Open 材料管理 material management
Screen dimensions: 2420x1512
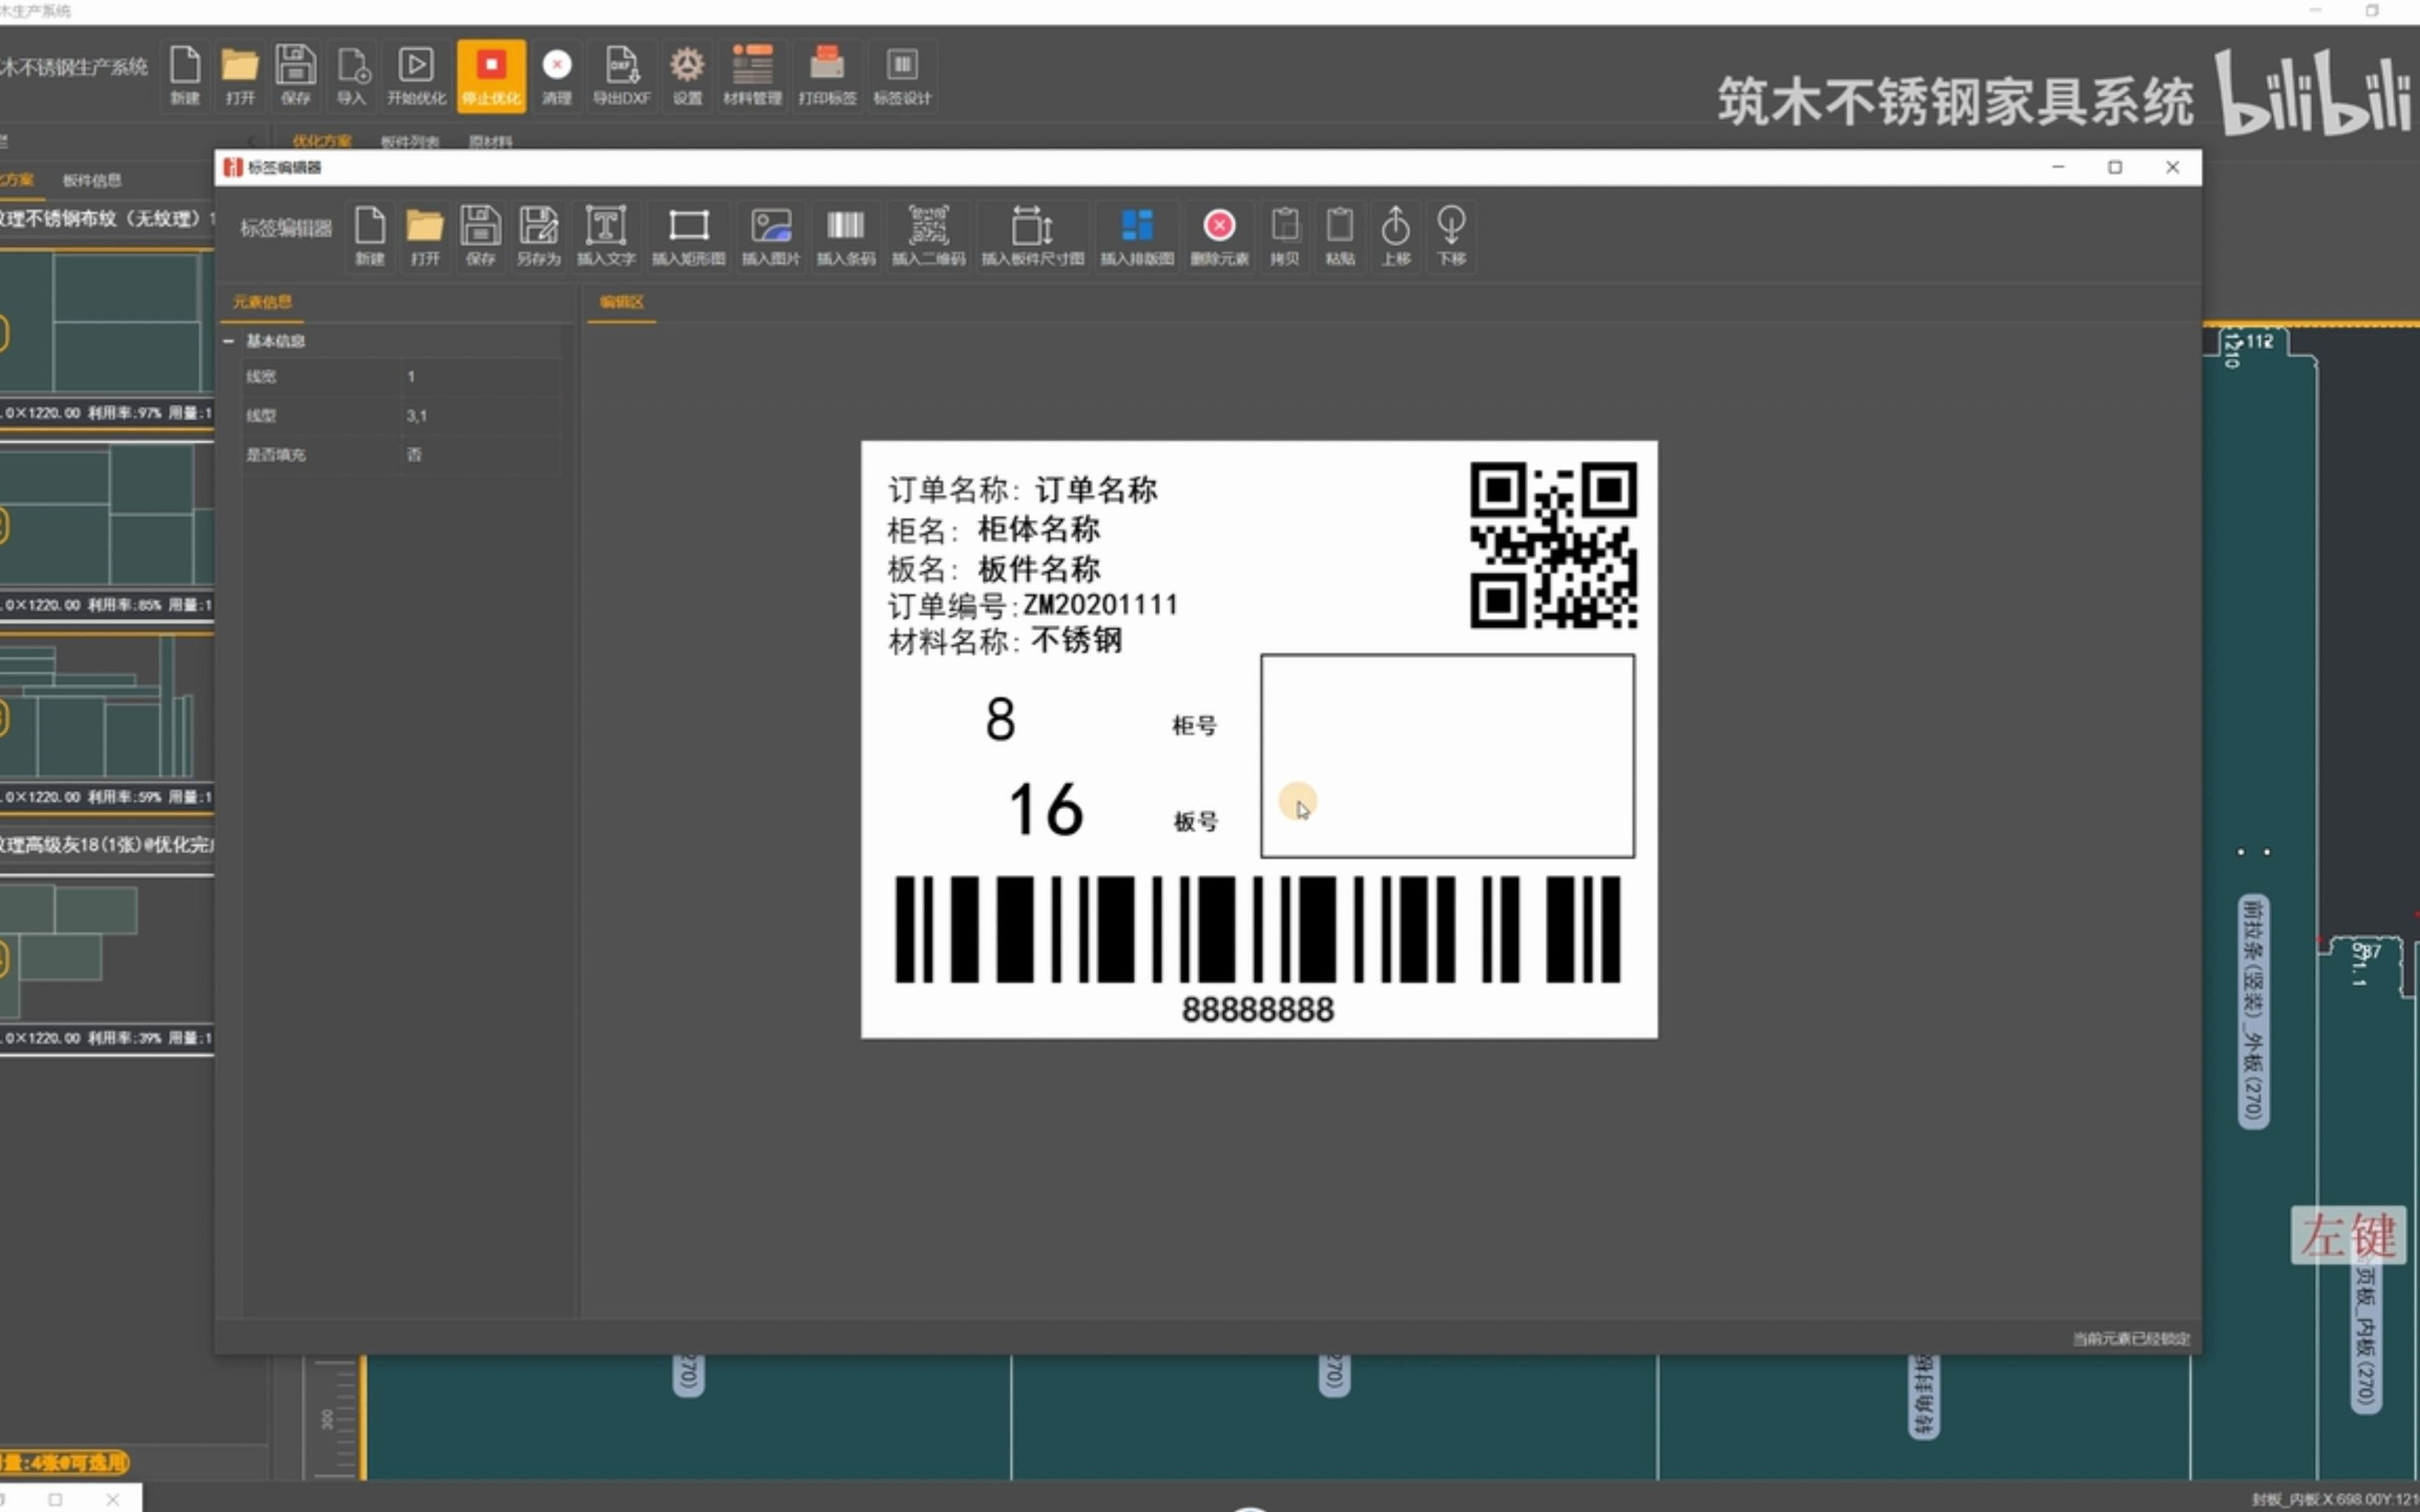[x=752, y=75]
